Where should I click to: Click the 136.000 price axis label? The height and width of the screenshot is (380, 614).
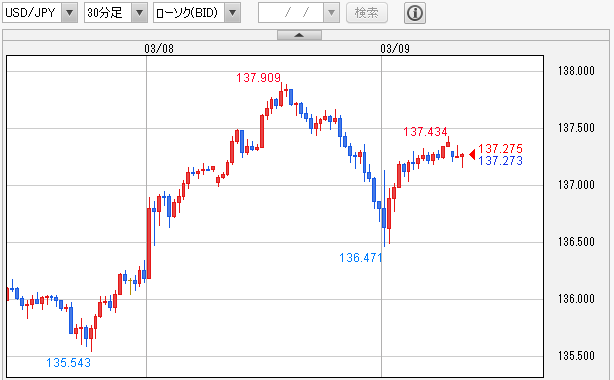coord(576,299)
